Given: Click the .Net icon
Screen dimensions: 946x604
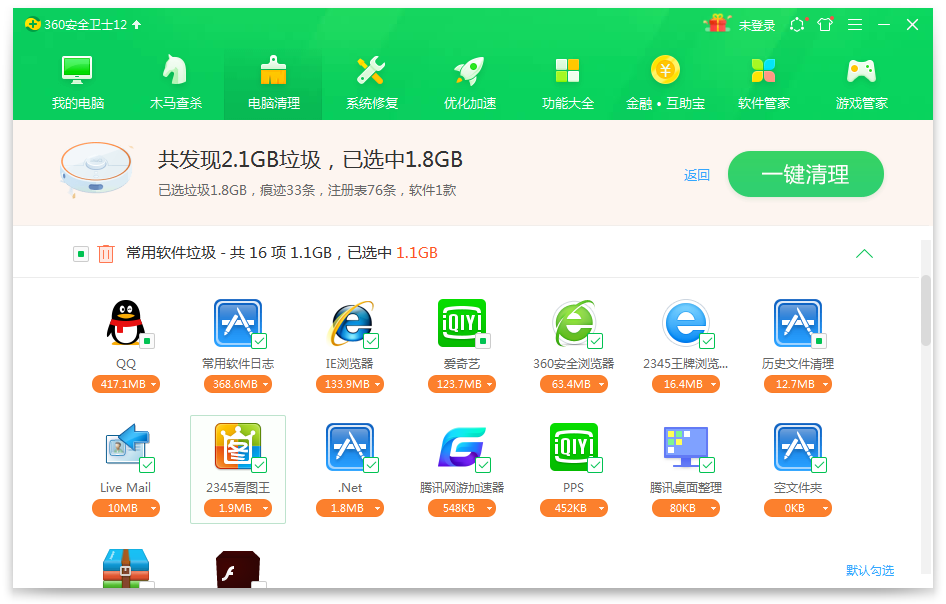Looking at the screenshot, I should coord(350,447).
